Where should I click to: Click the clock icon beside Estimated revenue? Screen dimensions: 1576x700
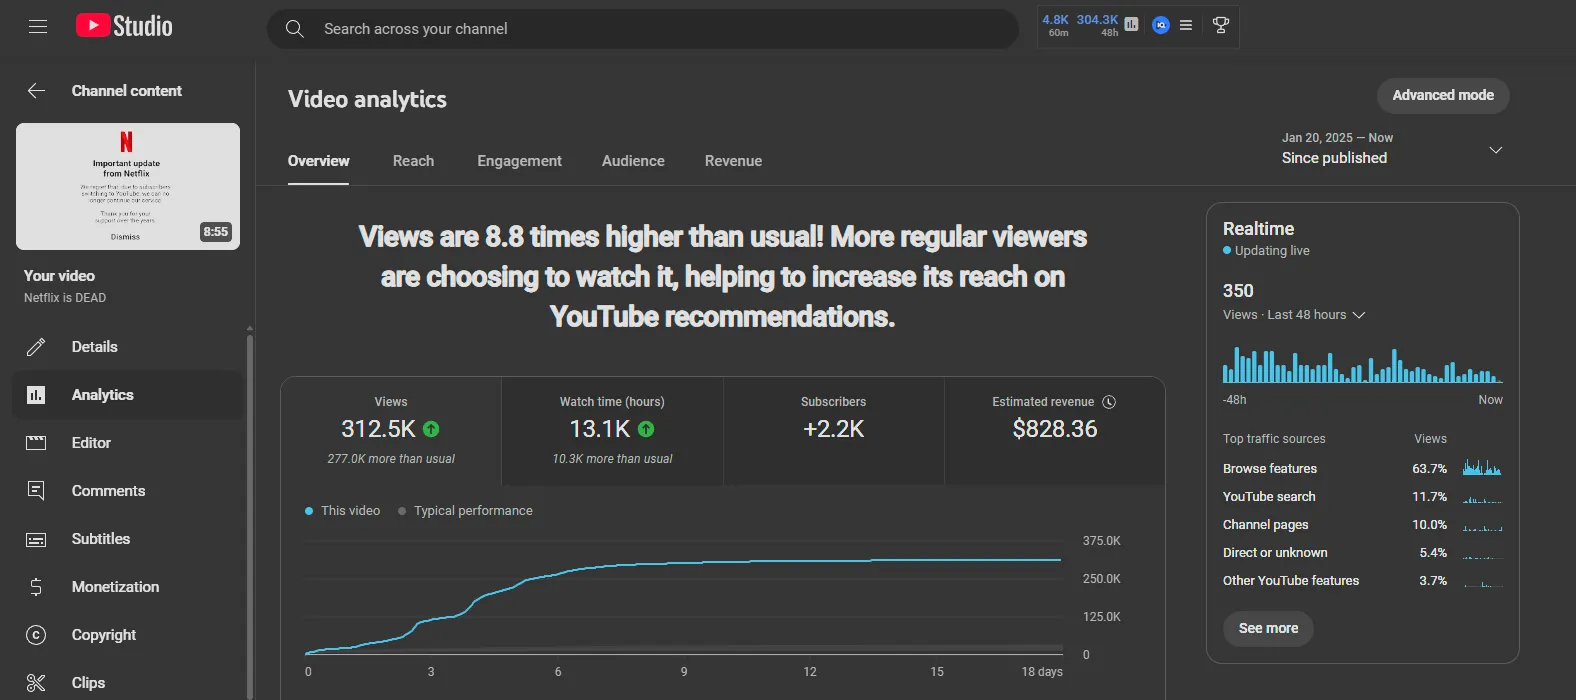(x=1109, y=402)
